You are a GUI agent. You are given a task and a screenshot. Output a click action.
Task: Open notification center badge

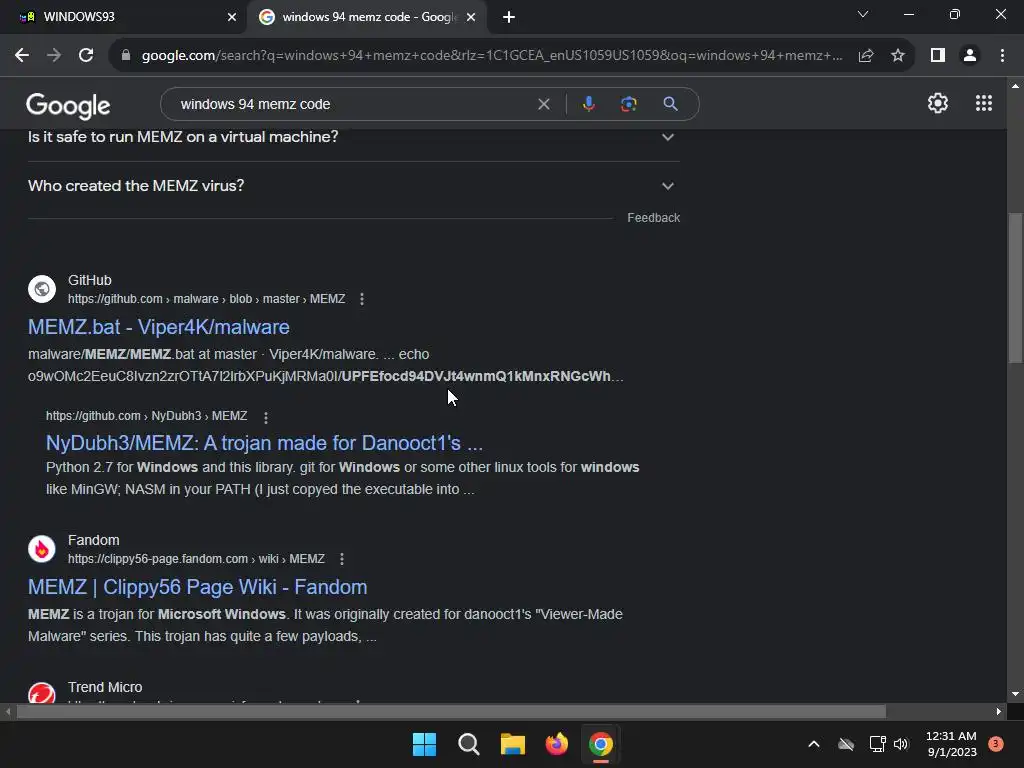coord(996,744)
